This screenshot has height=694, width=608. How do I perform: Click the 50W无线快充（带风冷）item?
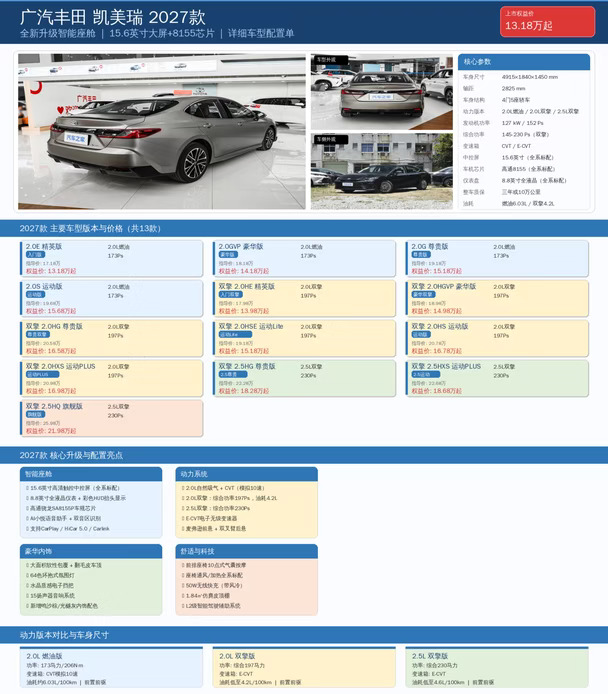[212, 586]
